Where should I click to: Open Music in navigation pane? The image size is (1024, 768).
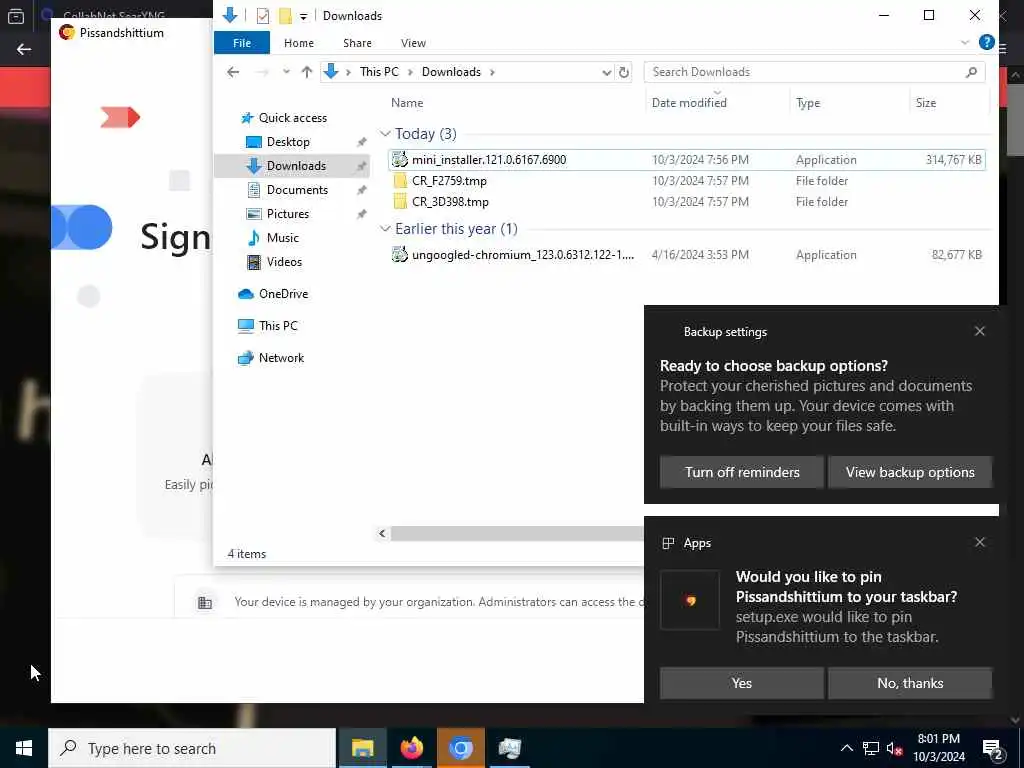tap(282, 238)
